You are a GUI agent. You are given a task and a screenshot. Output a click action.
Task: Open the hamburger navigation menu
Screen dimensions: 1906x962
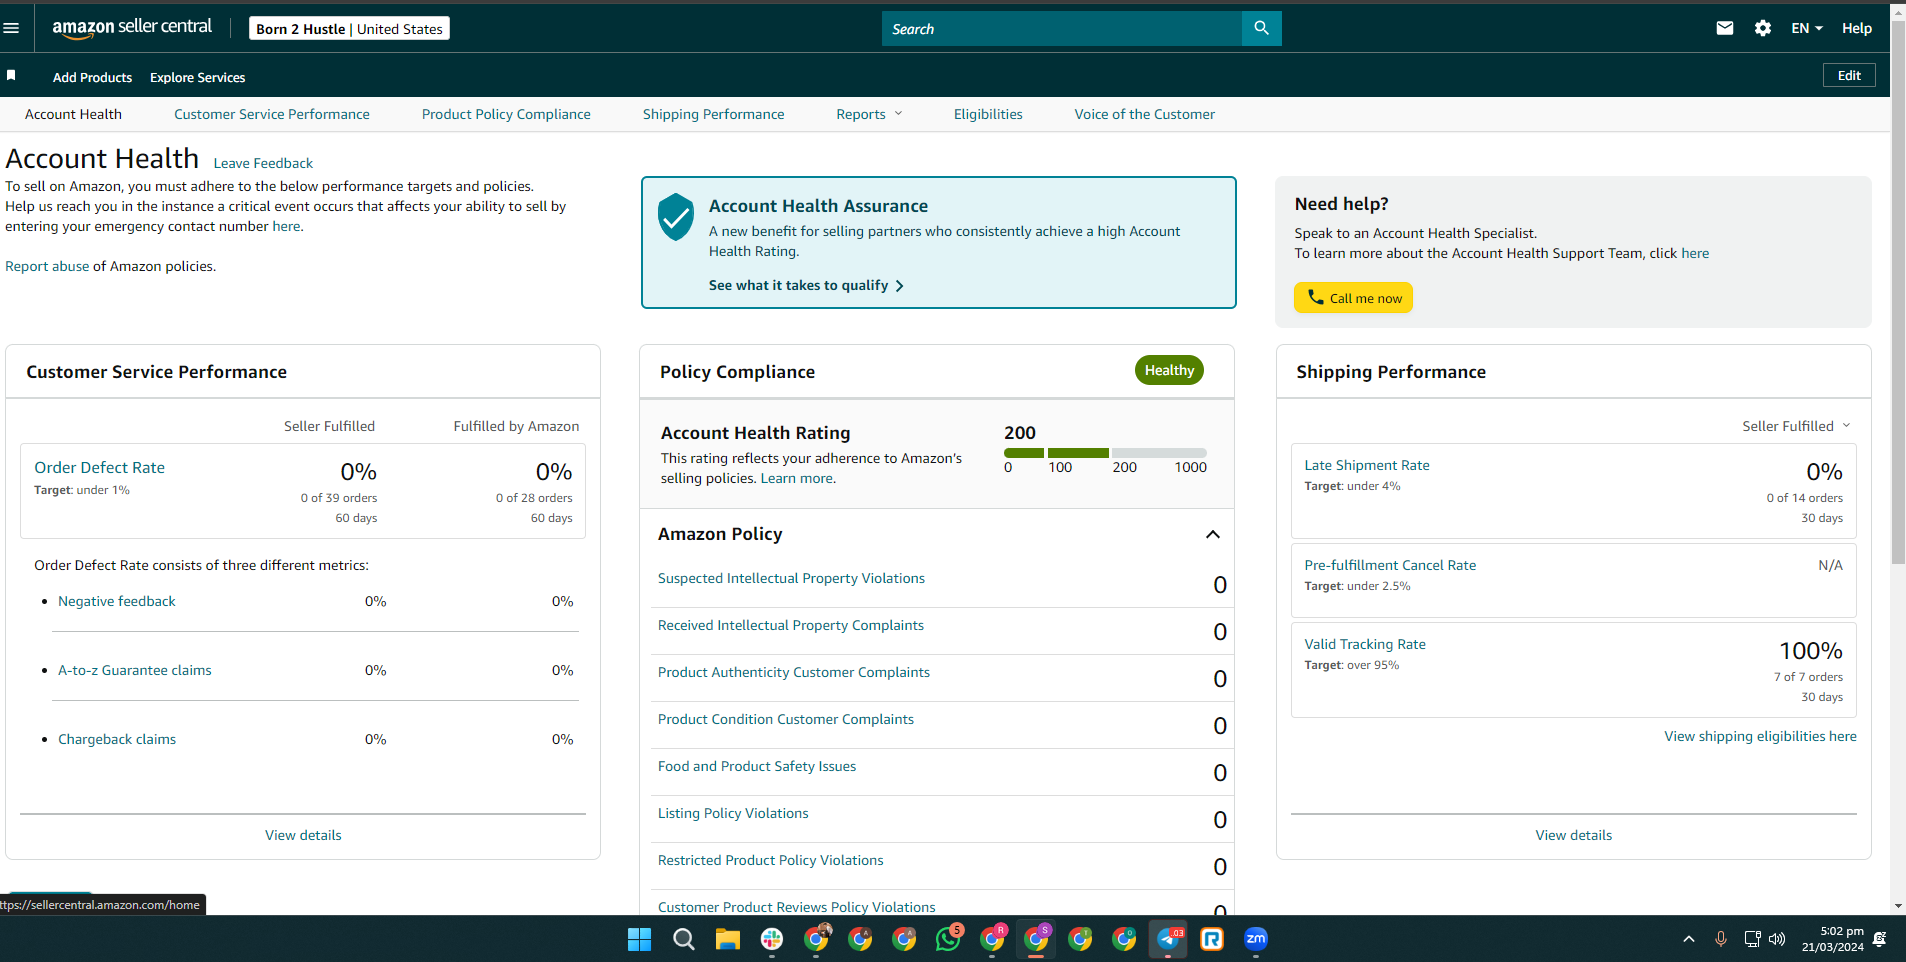pos(11,28)
